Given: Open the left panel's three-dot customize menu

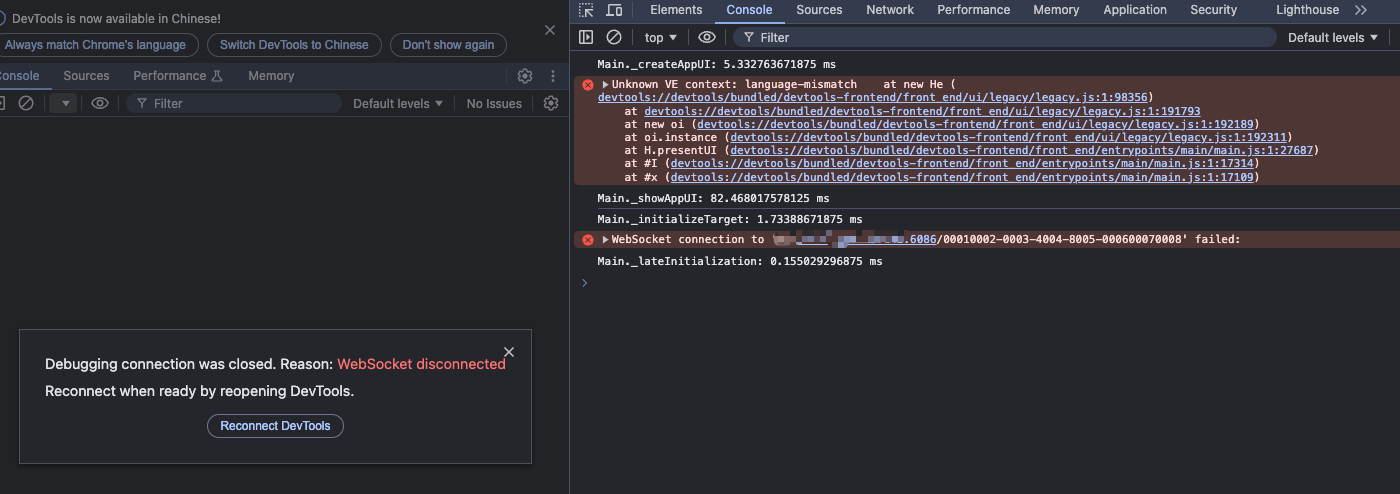Looking at the screenshot, I should tap(553, 76).
